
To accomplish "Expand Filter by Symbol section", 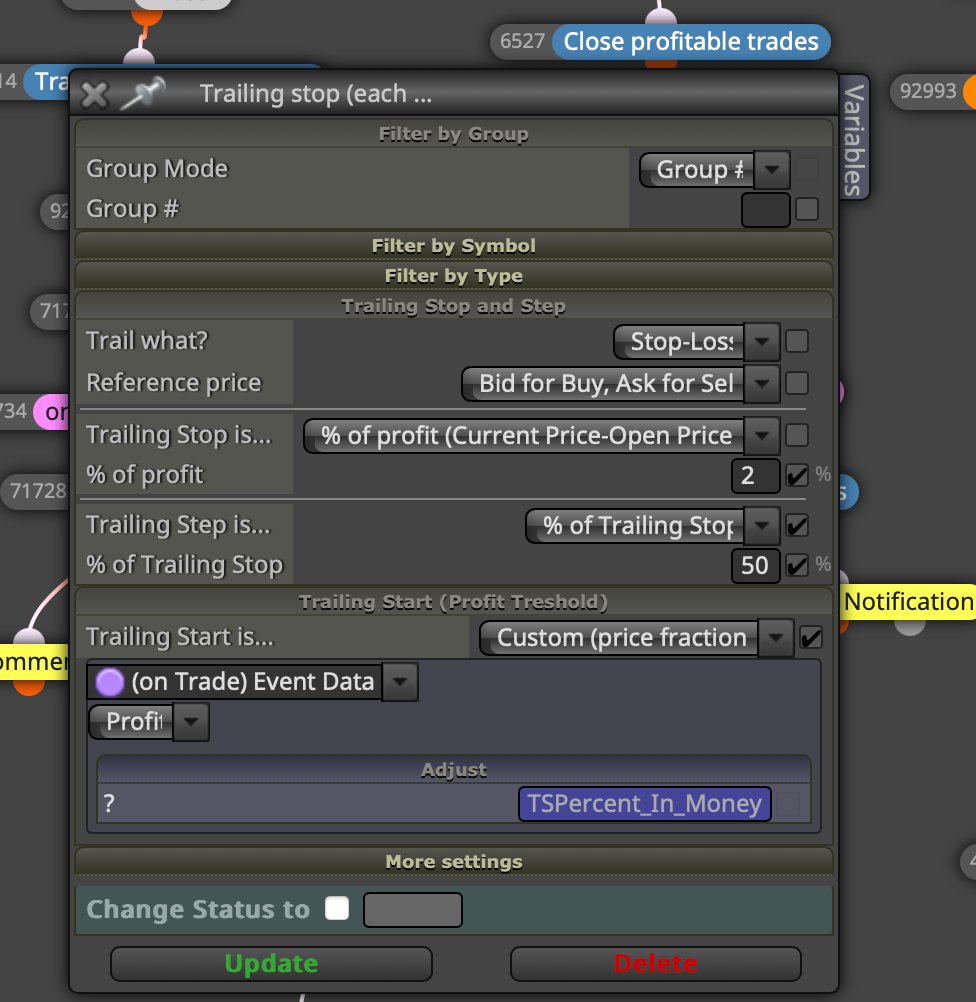I will (x=453, y=245).
